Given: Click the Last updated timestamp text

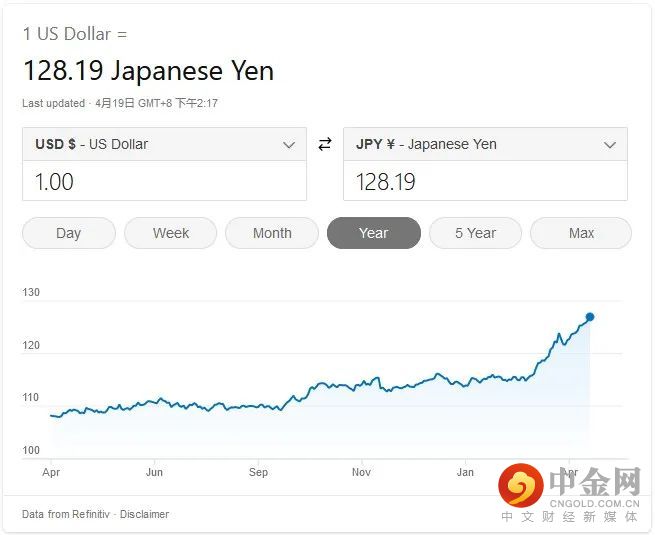Looking at the screenshot, I should tap(120, 103).
